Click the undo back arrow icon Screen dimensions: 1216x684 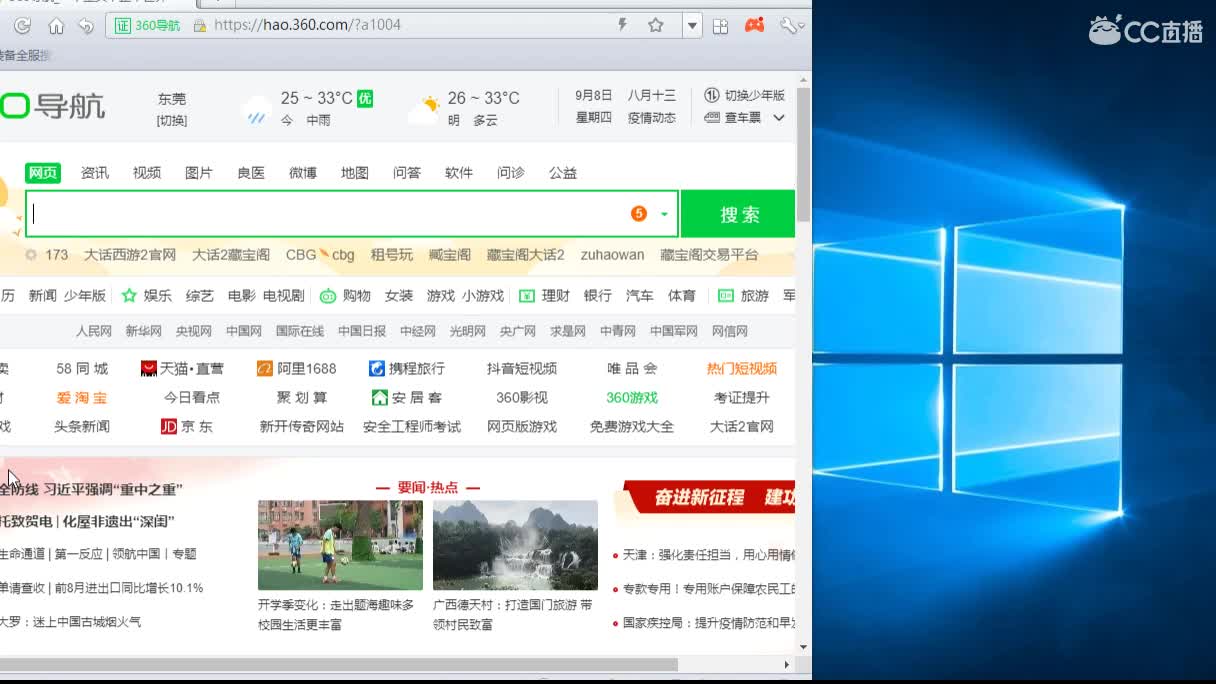tap(86, 25)
